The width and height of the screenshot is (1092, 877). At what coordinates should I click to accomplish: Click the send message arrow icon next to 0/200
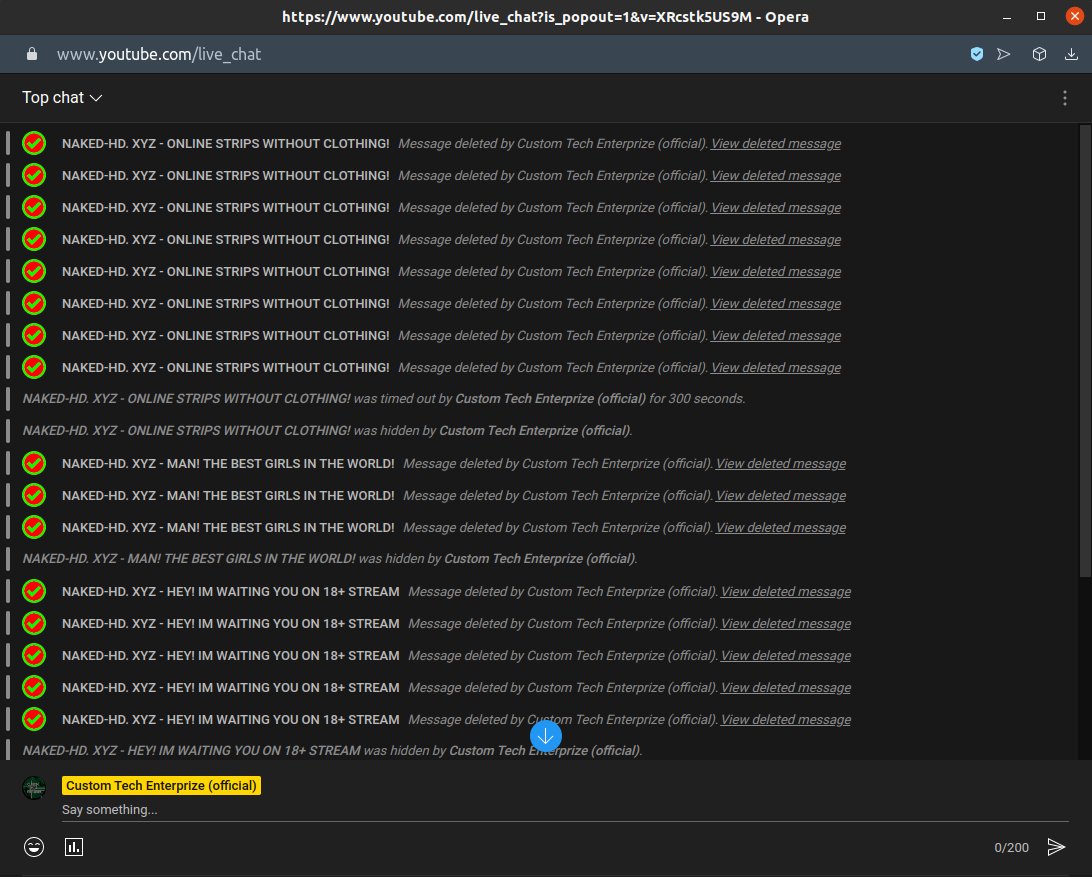tap(1056, 847)
